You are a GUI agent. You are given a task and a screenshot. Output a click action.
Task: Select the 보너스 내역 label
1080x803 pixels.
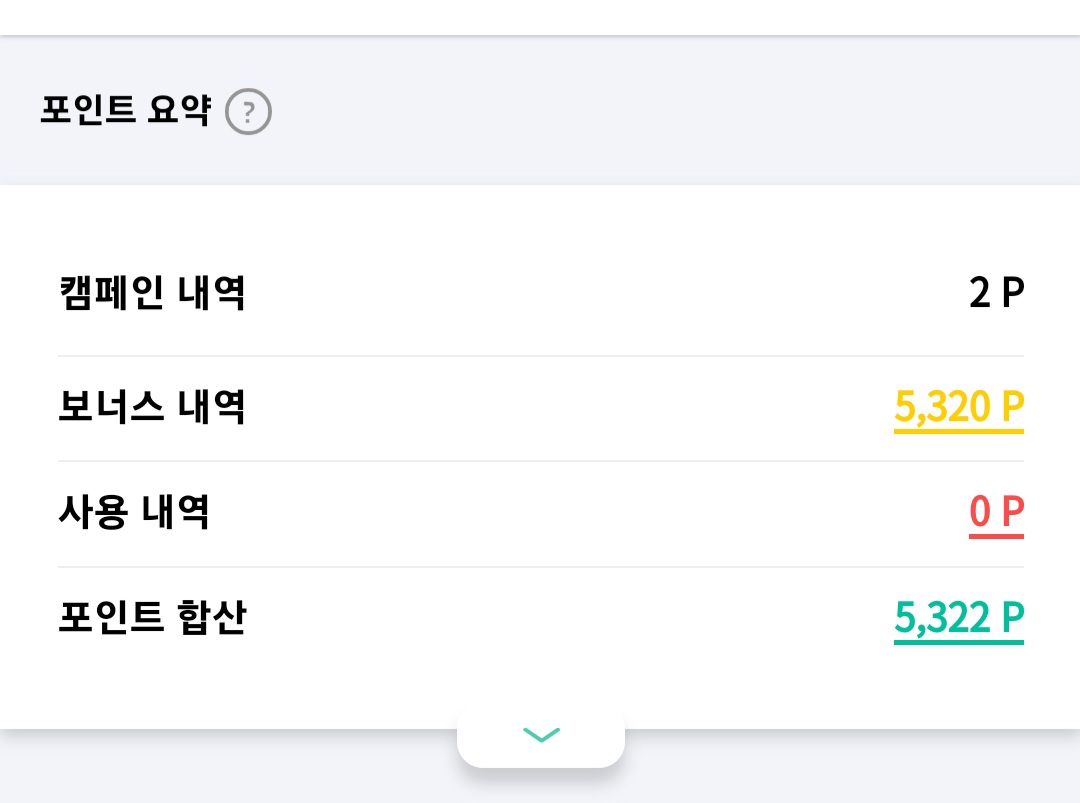click(152, 407)
